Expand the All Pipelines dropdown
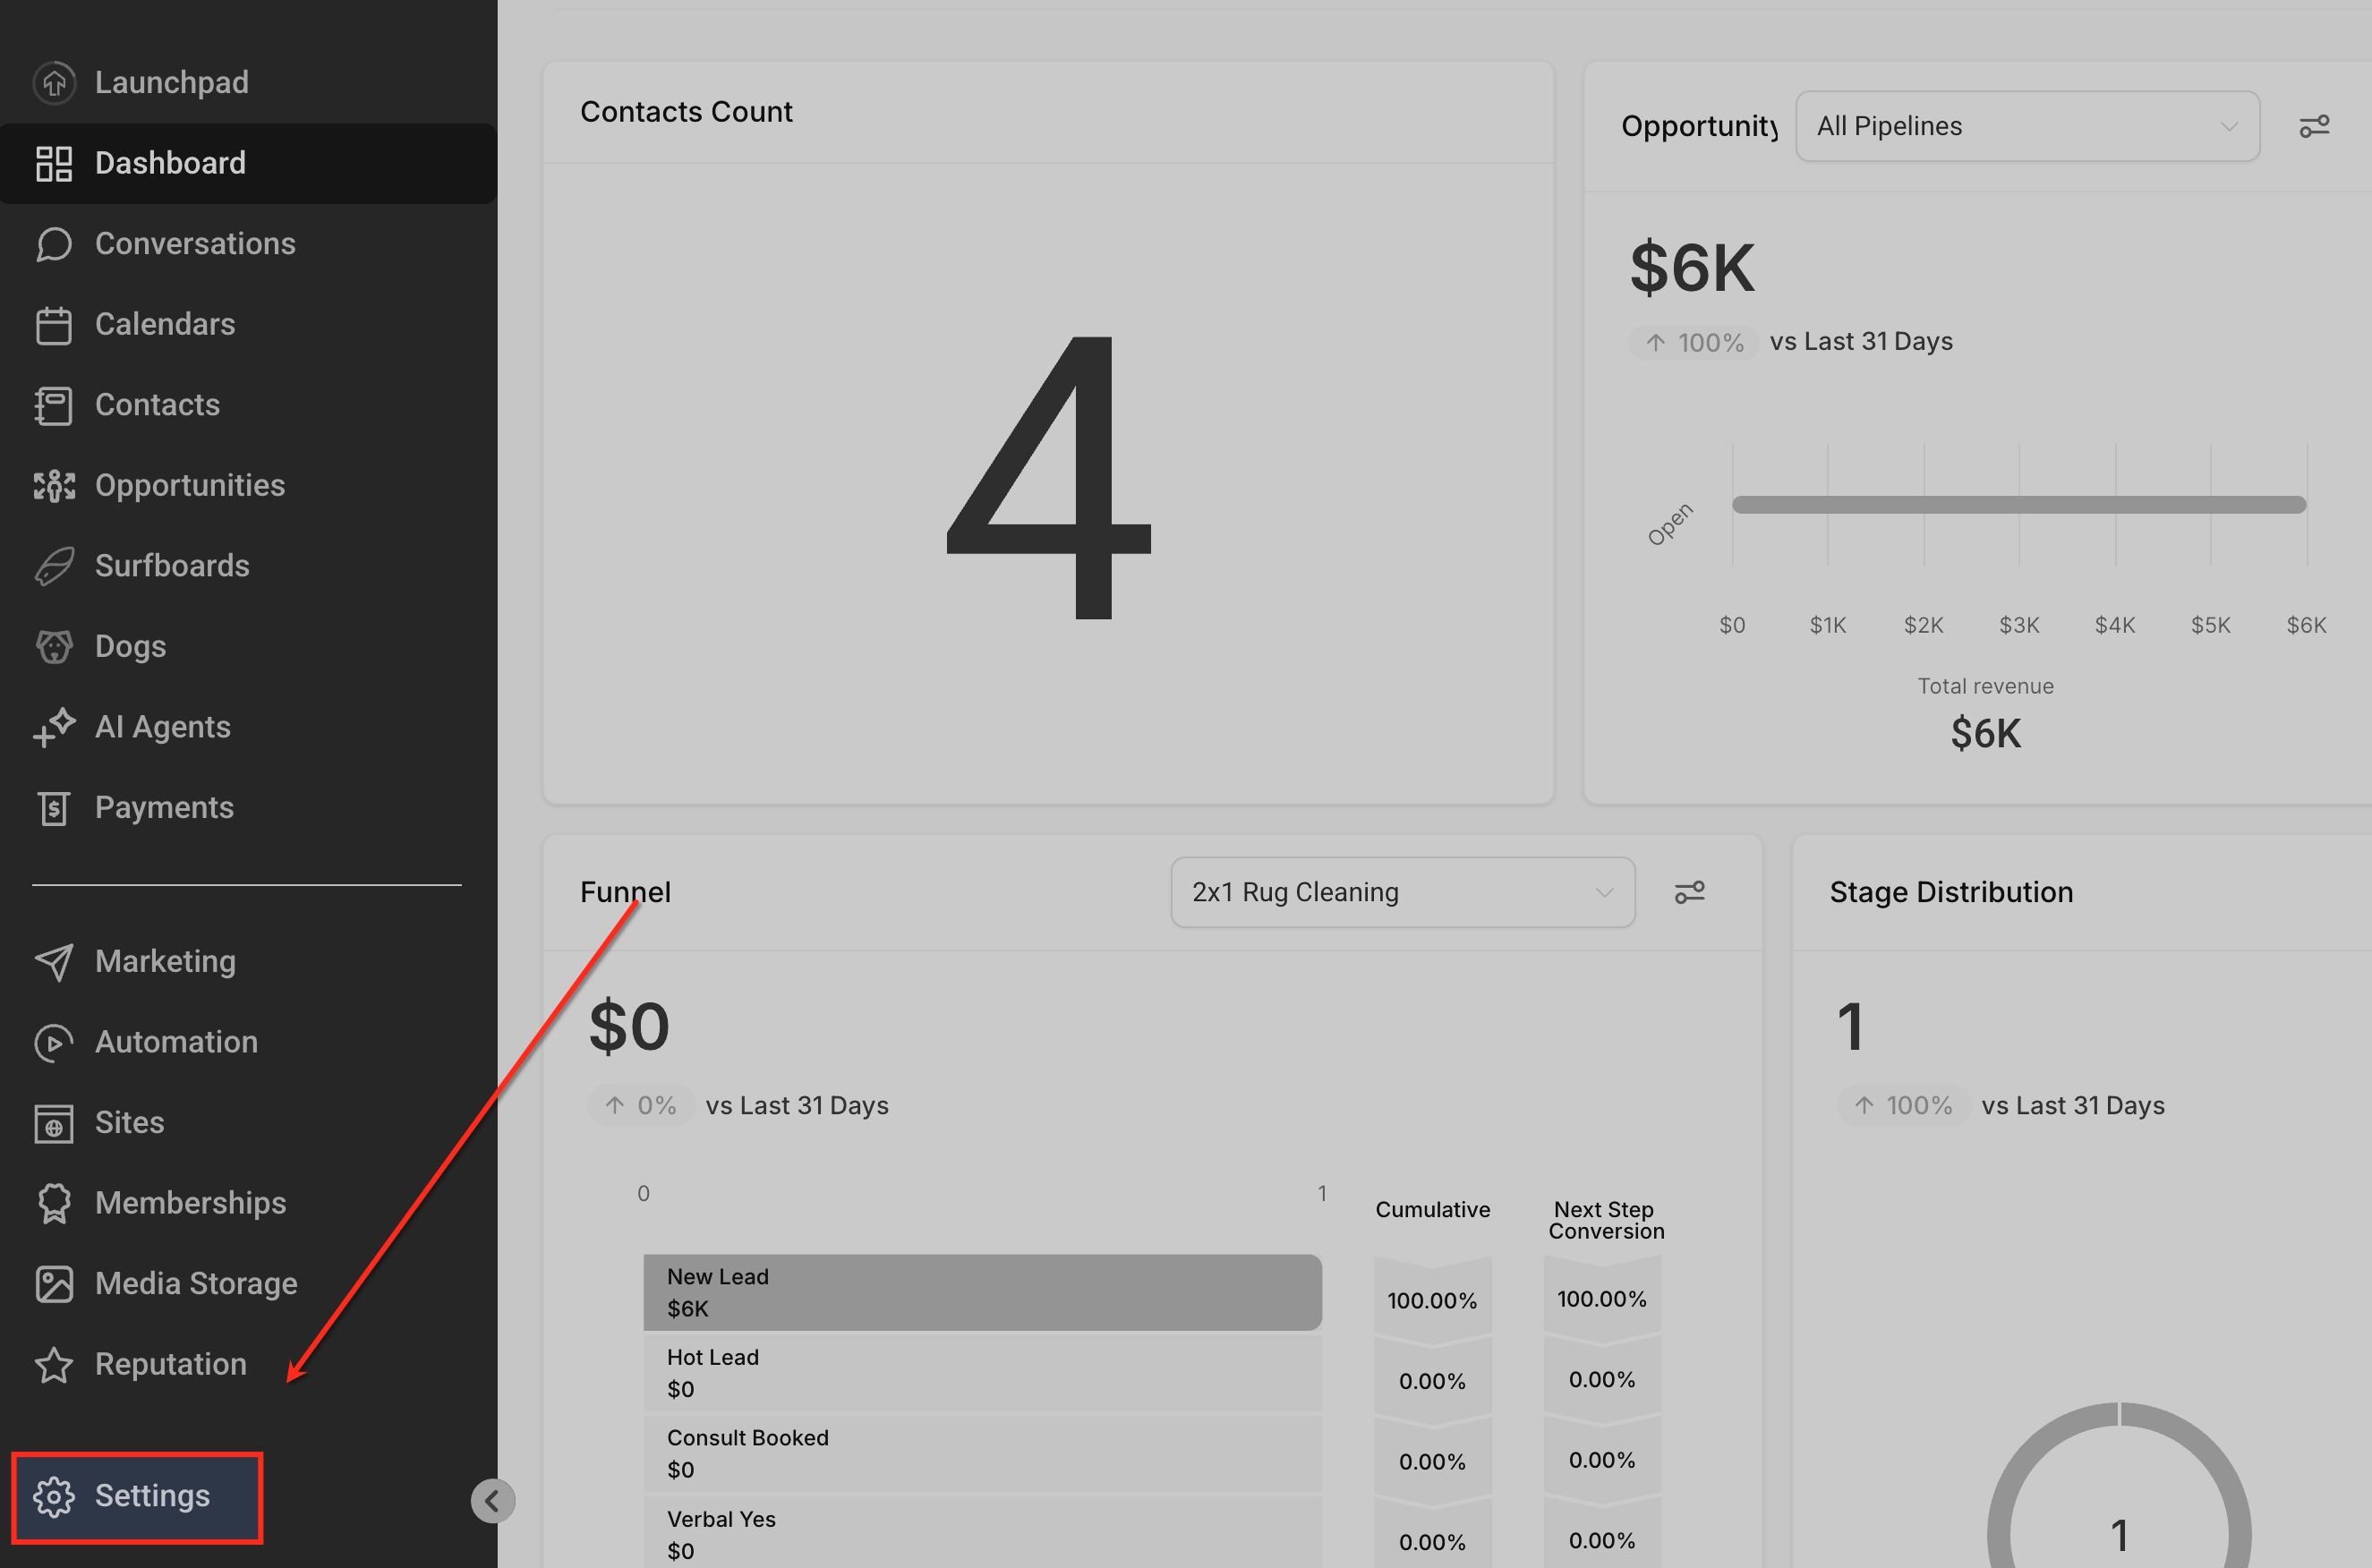This screenshot has width=2372, height=1568. (2027, 126)
